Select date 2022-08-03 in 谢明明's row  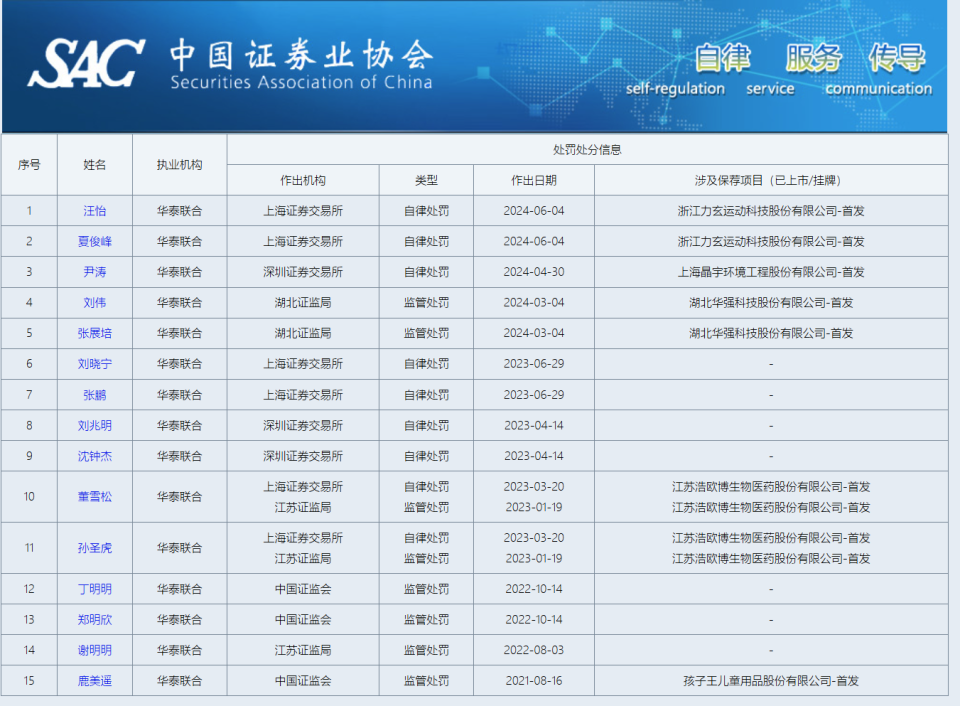(x=534, y=650)
